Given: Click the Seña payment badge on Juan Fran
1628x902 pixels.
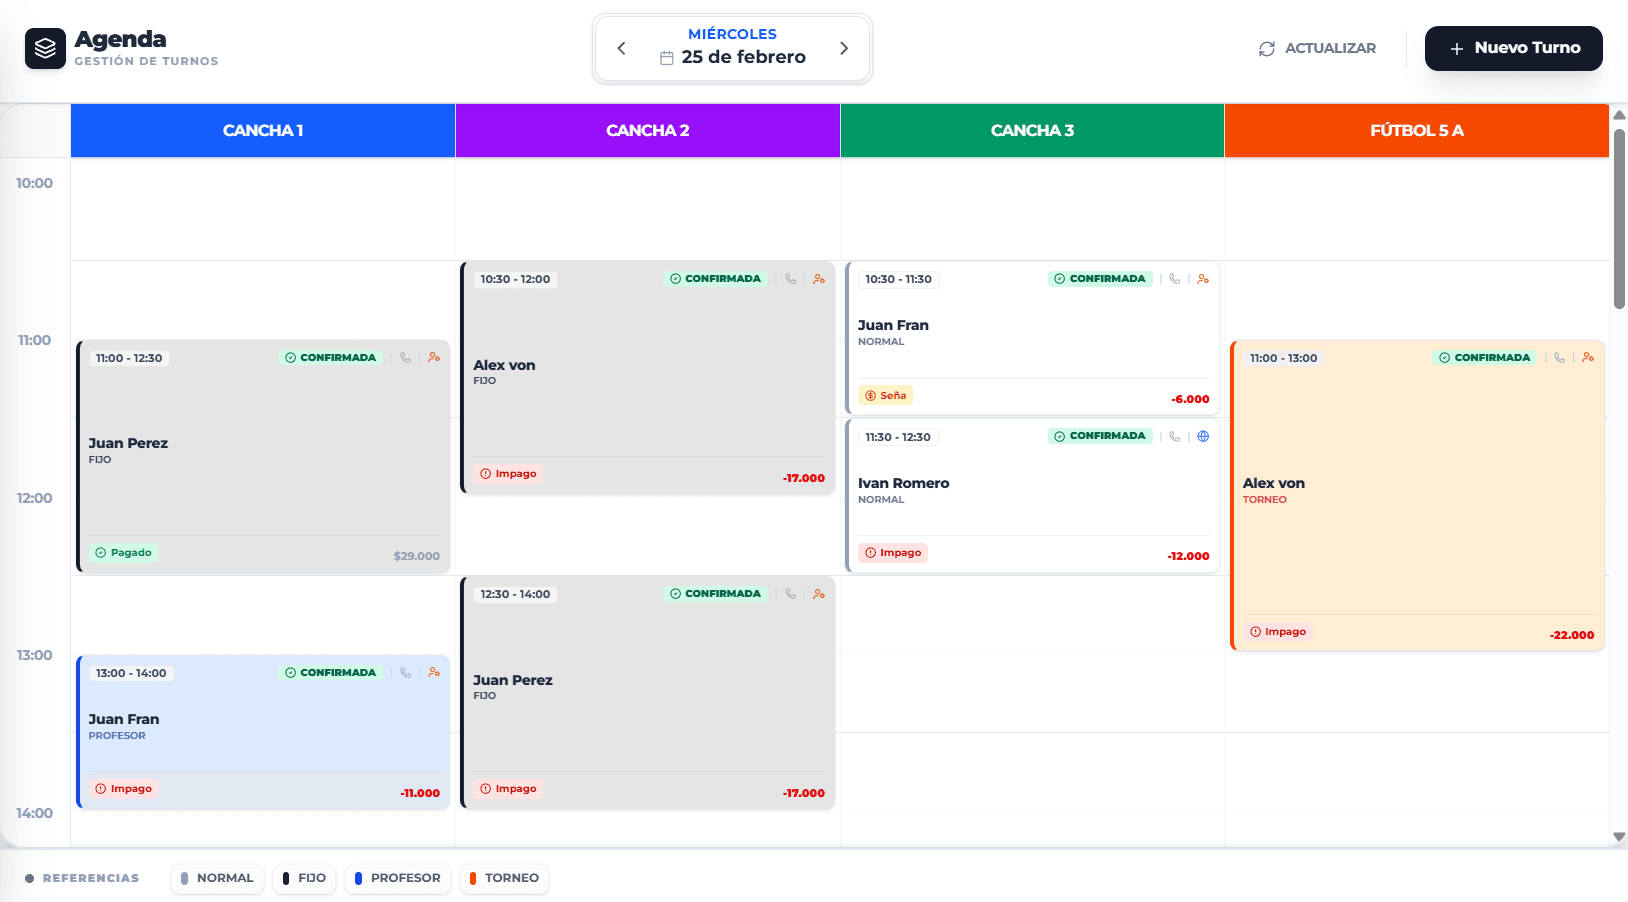Looking at the screenshot, I should [885, 396].
